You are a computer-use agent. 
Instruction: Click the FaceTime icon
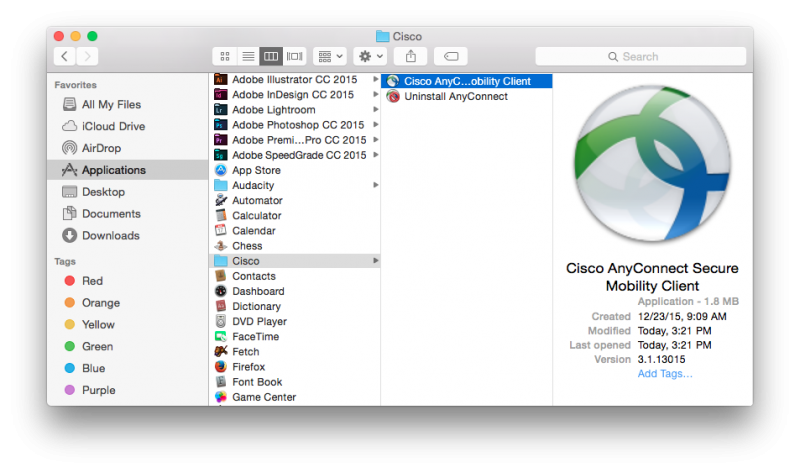pyautogui.click(x=220, y=337)
